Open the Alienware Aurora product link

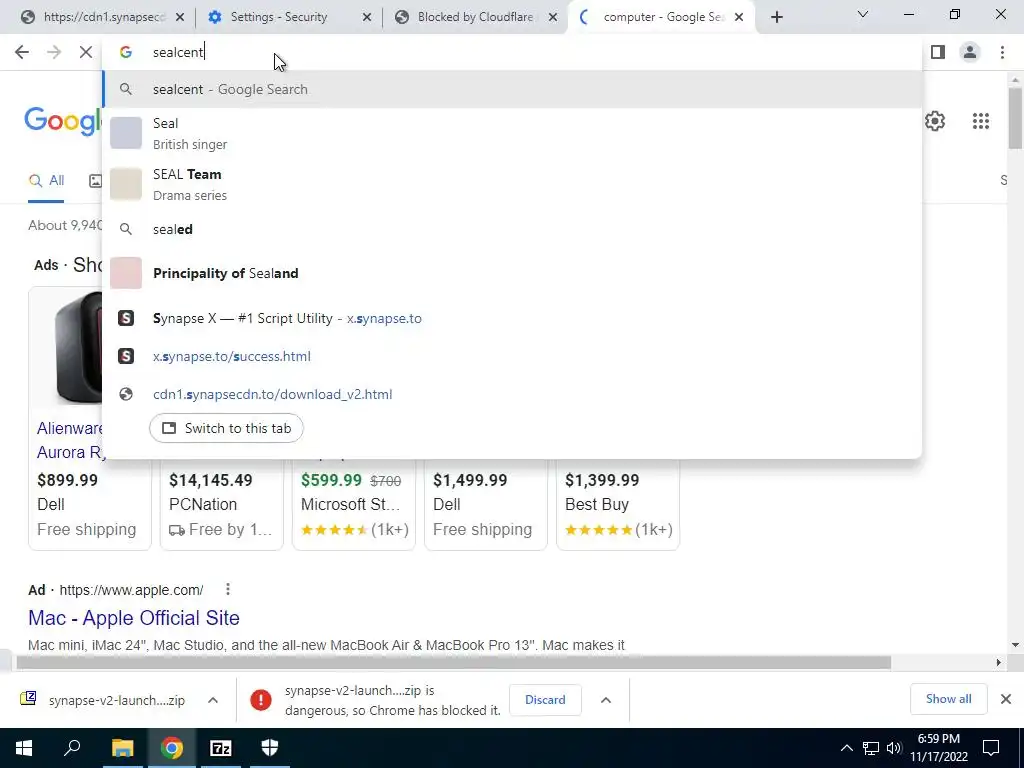click(70, 440)
